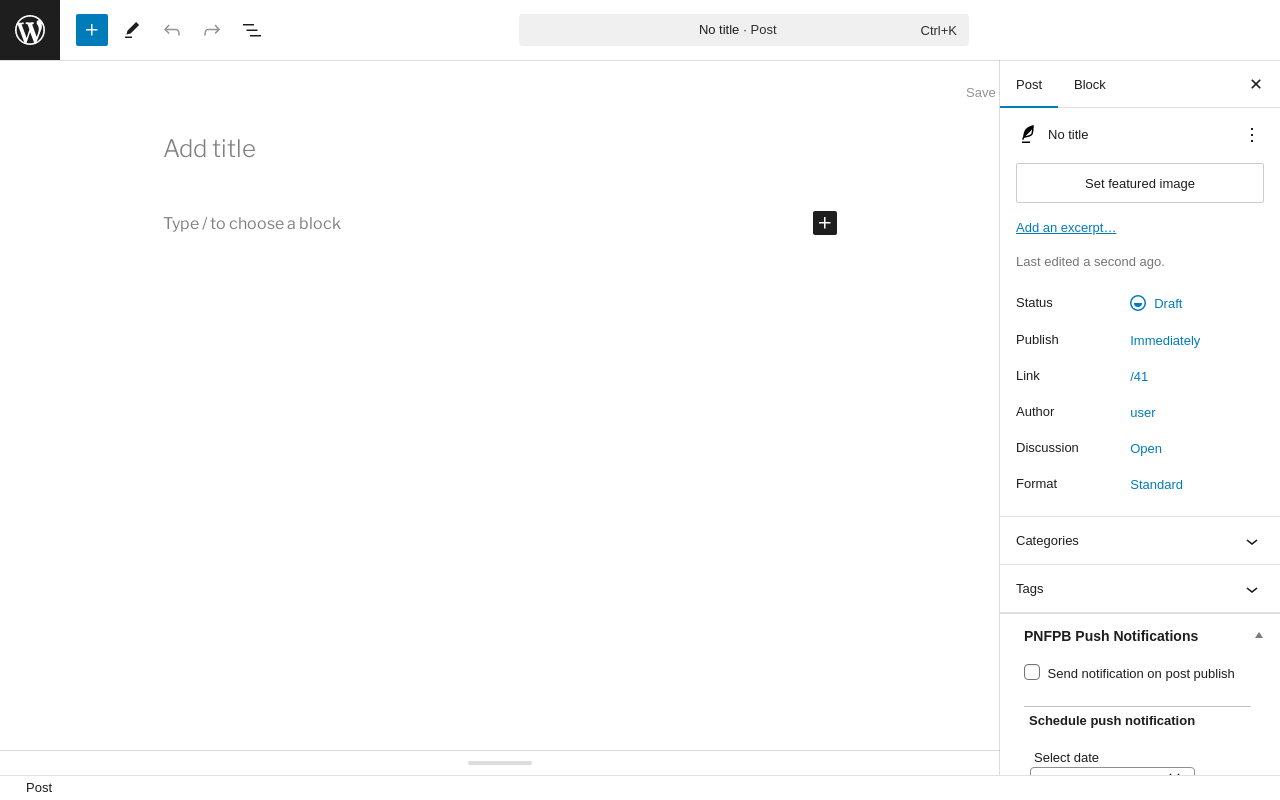Click the meta boxes resize handle bar

click(x=500, y=763)
